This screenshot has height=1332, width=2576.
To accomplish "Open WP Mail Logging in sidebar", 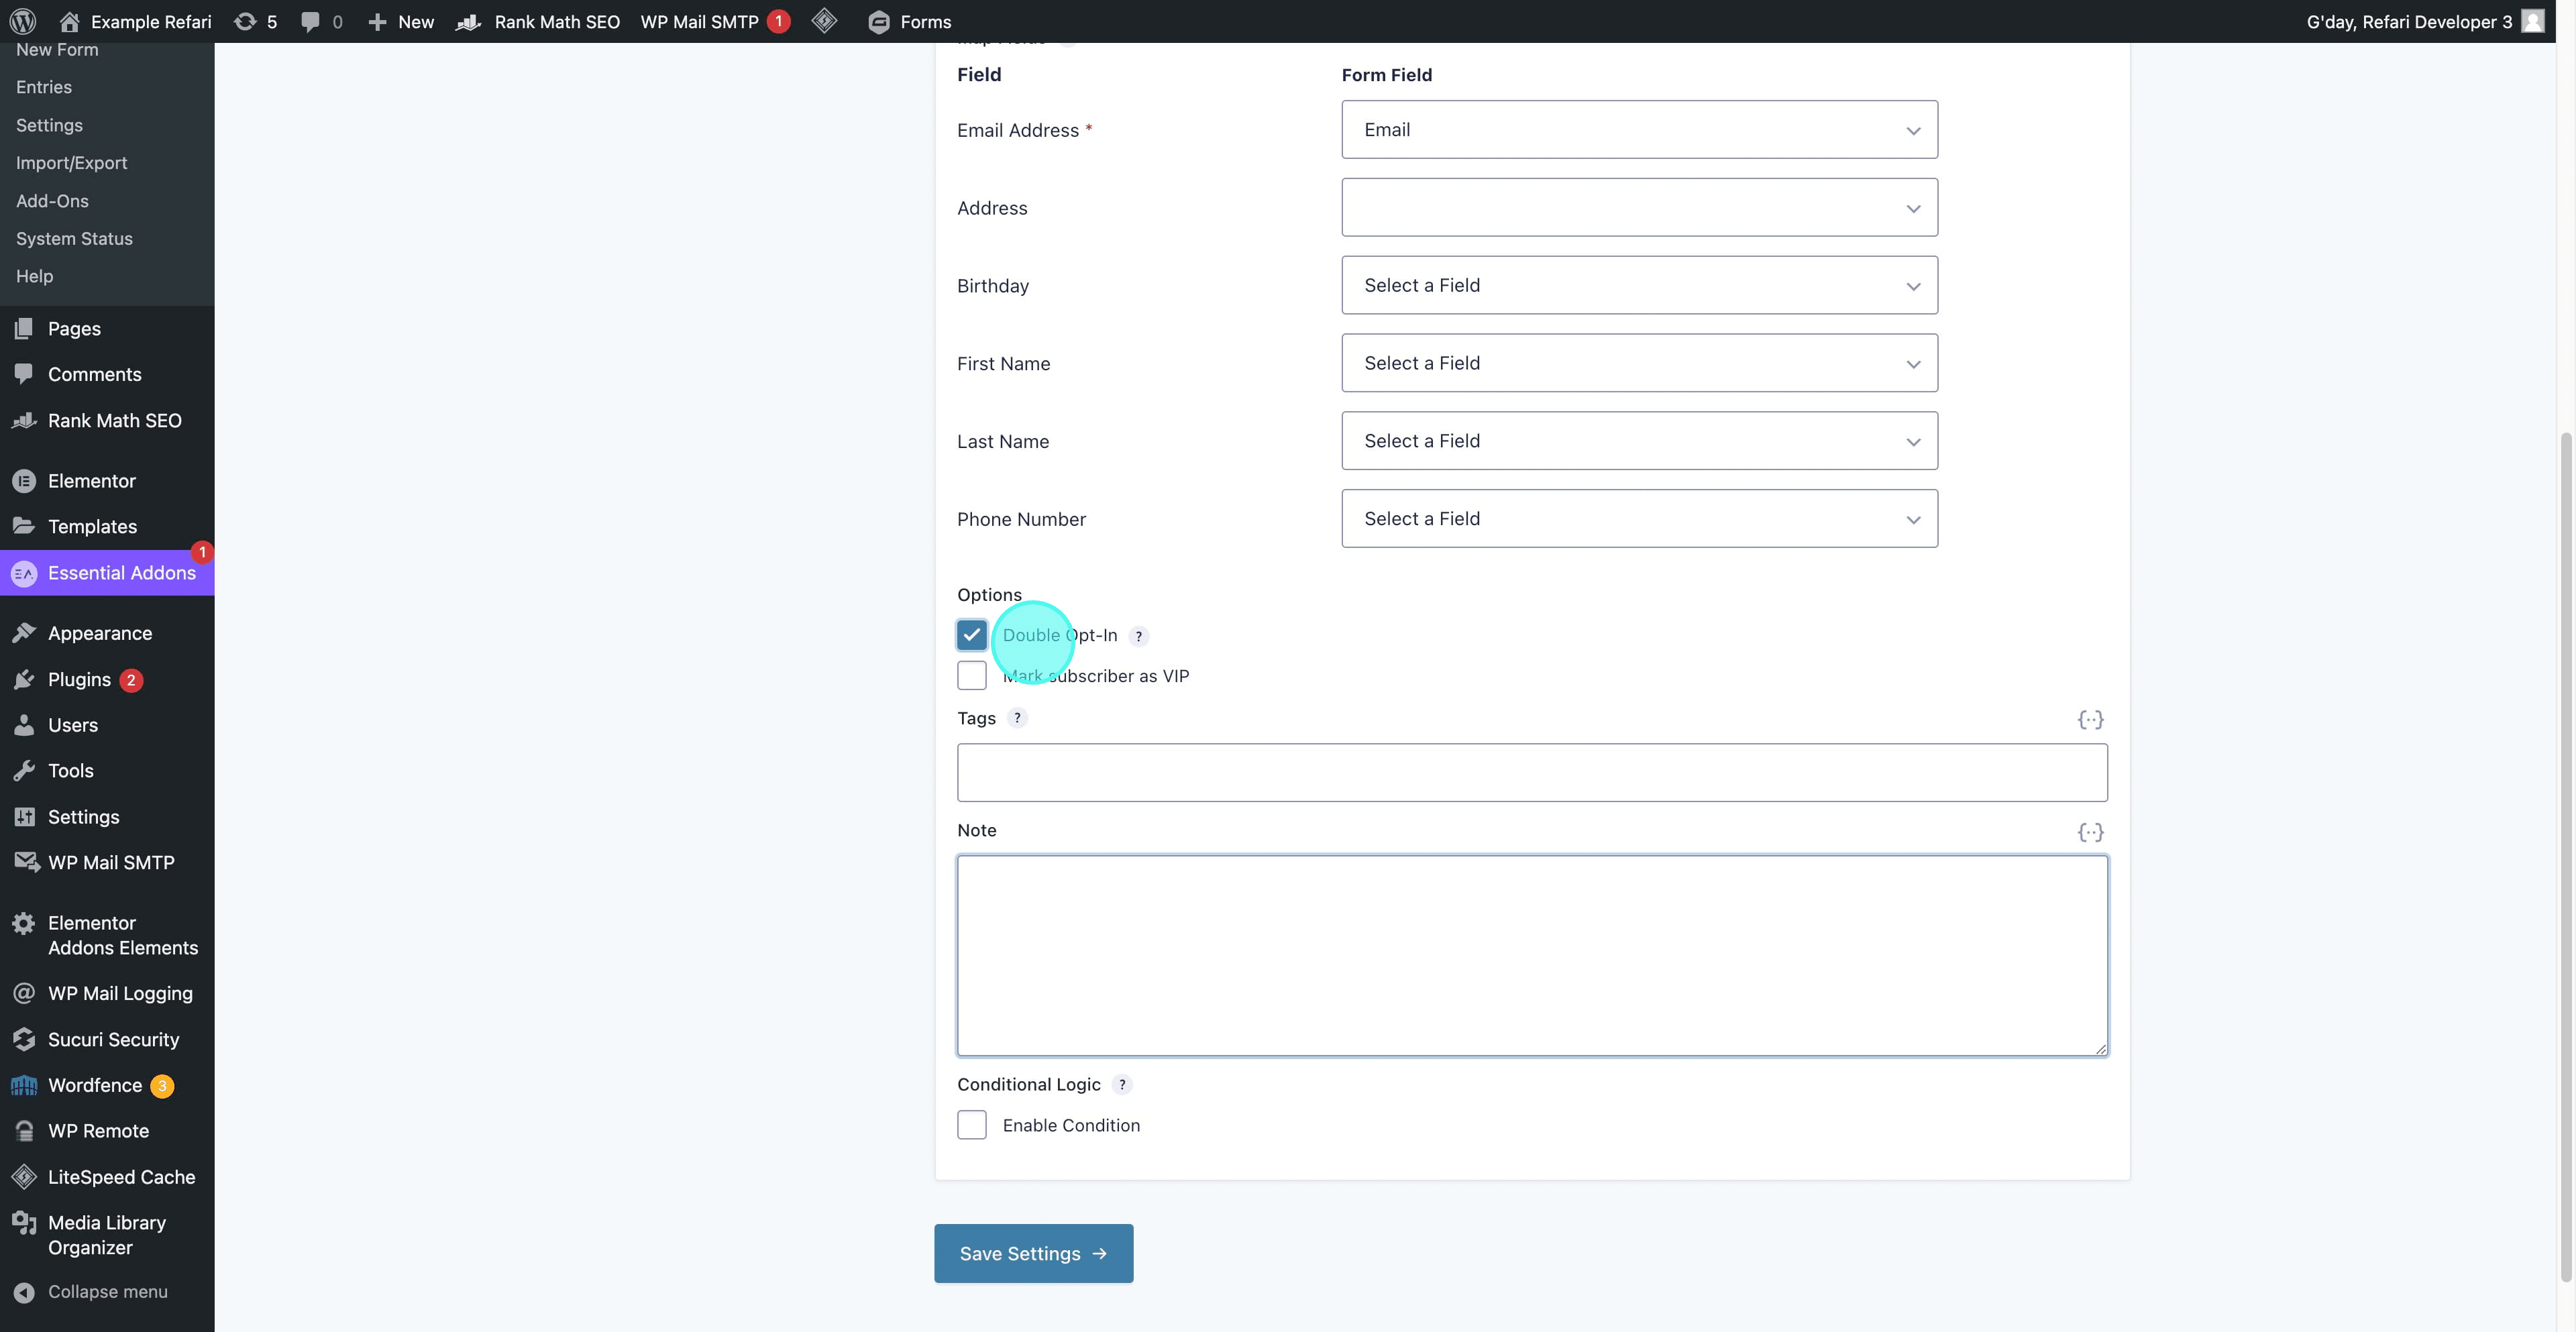I will (x=107, y=993).
